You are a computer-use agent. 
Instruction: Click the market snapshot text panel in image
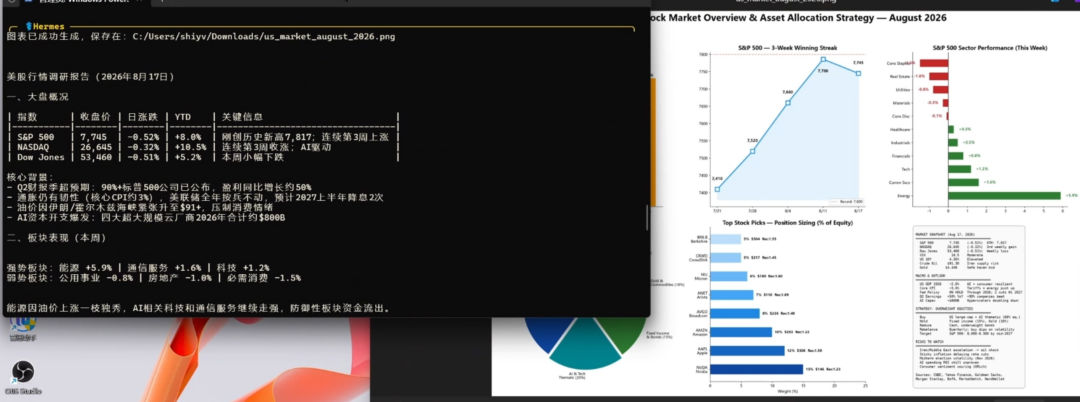coord(969,306)
